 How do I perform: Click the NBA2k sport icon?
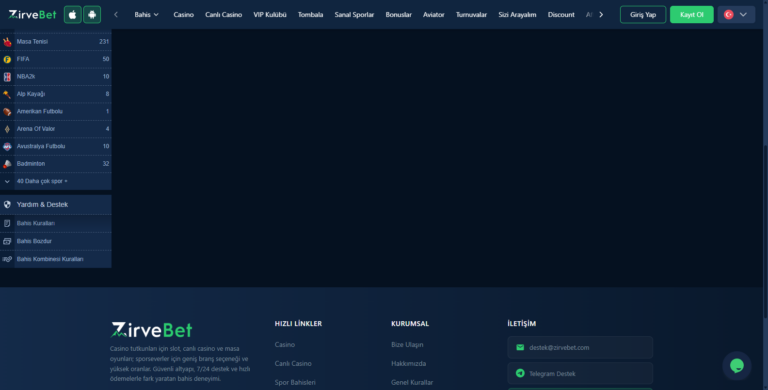(7, 77)
